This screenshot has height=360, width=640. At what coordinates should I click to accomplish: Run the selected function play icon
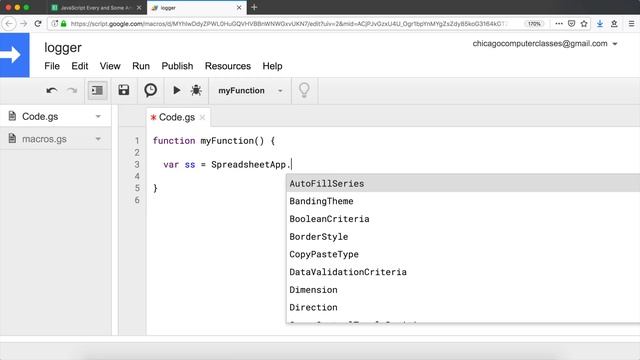pyautogui.click(x=176, y=90)
